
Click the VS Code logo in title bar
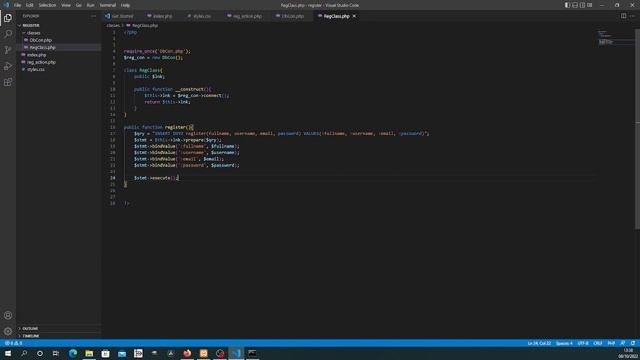pyautogui.click(x=6, y=5)
